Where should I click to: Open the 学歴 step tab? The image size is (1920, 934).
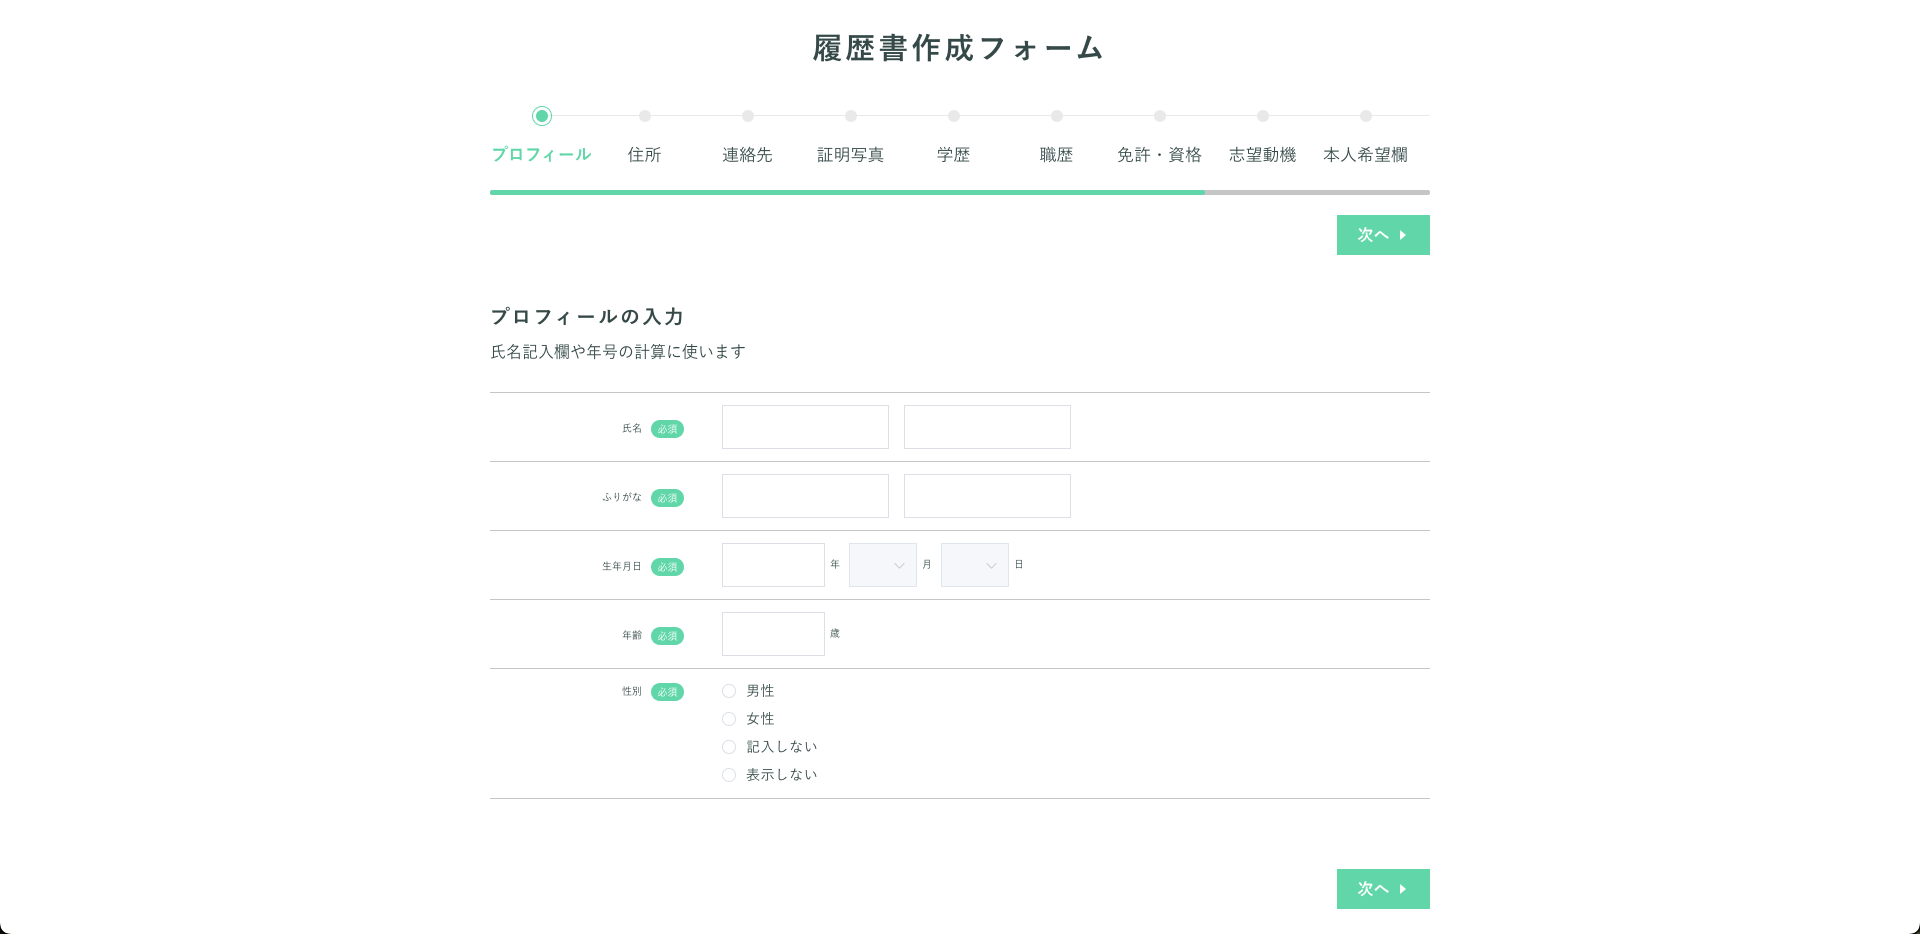point(953,155)
